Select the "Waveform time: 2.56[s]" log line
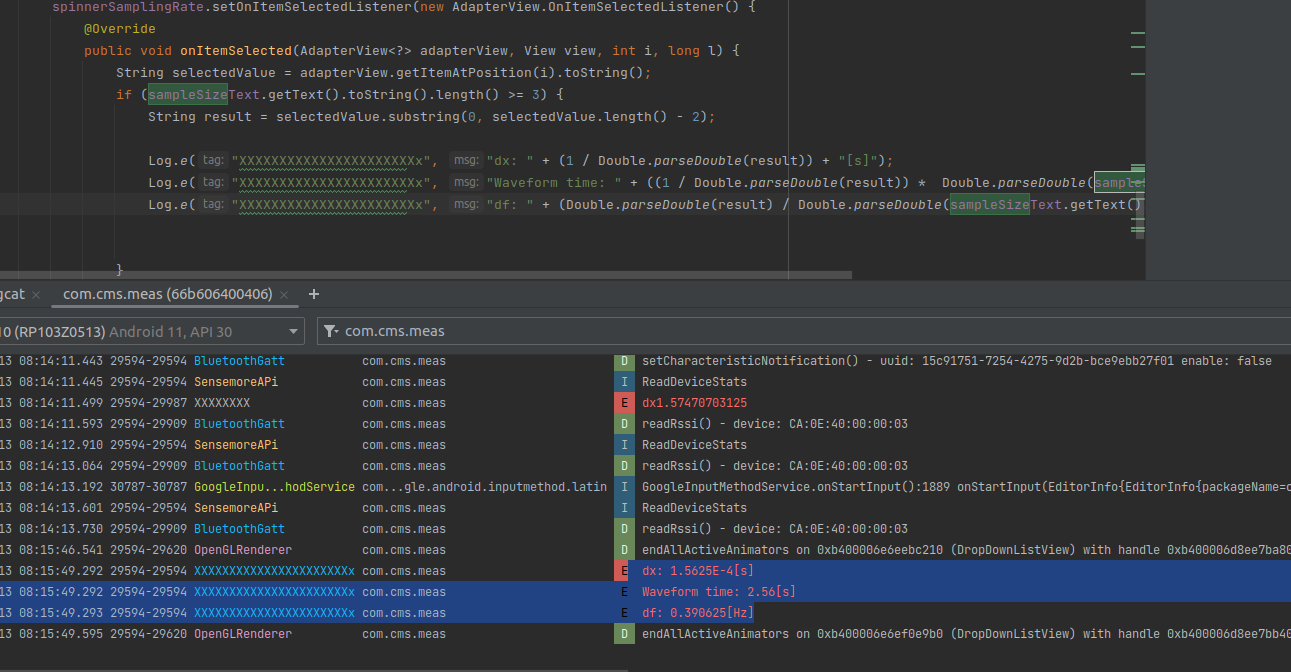The height and width of the screenshot is (672, 1291). click(719, 592)
